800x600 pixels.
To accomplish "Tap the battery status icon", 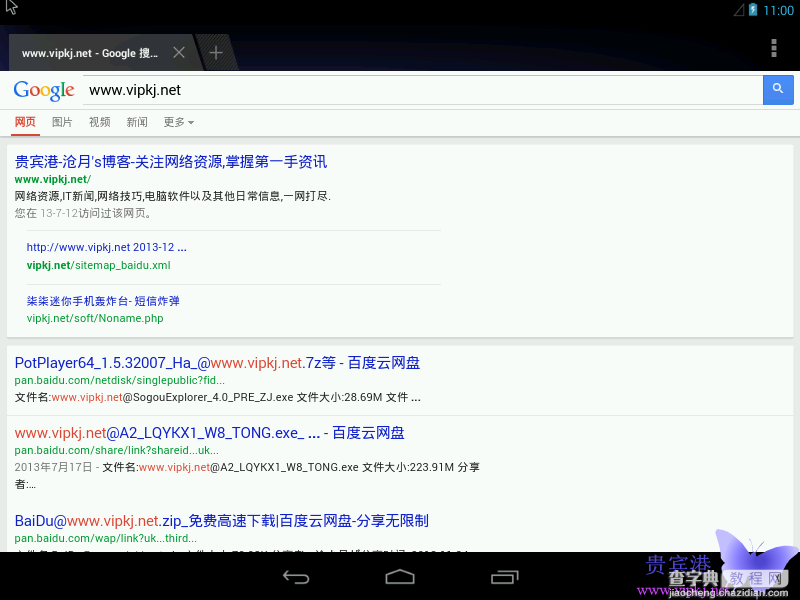I will point(753,10).
